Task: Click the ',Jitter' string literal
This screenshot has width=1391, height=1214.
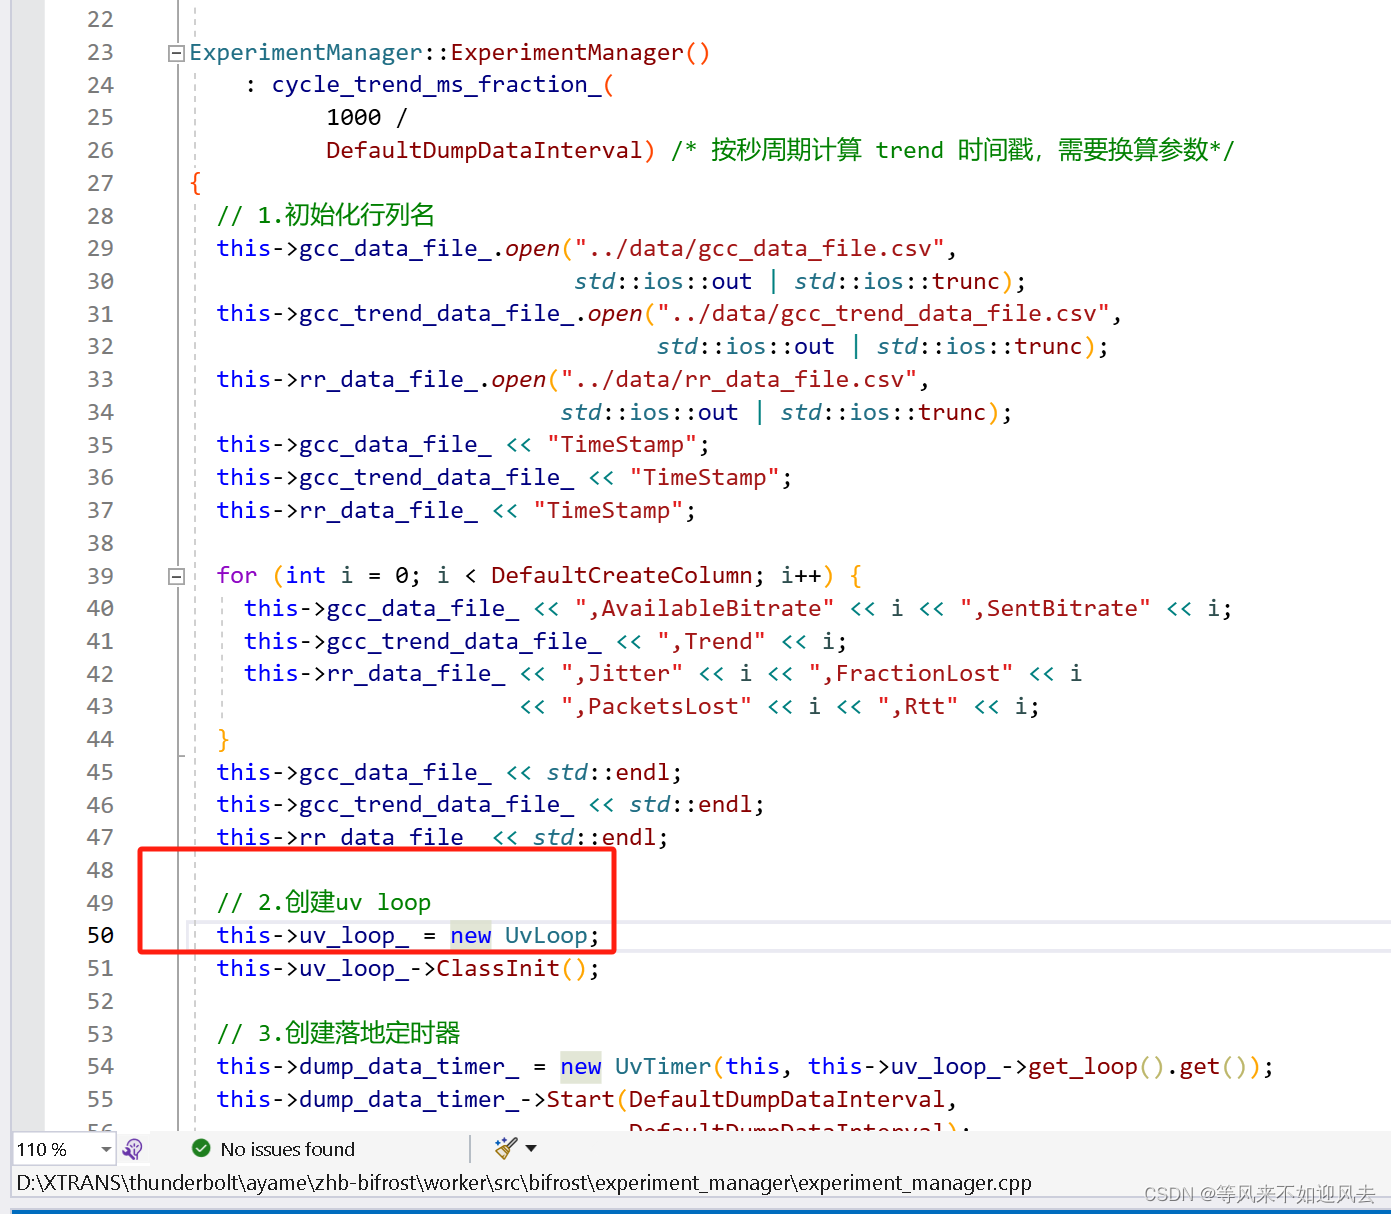Action: (x=622, y=673)
